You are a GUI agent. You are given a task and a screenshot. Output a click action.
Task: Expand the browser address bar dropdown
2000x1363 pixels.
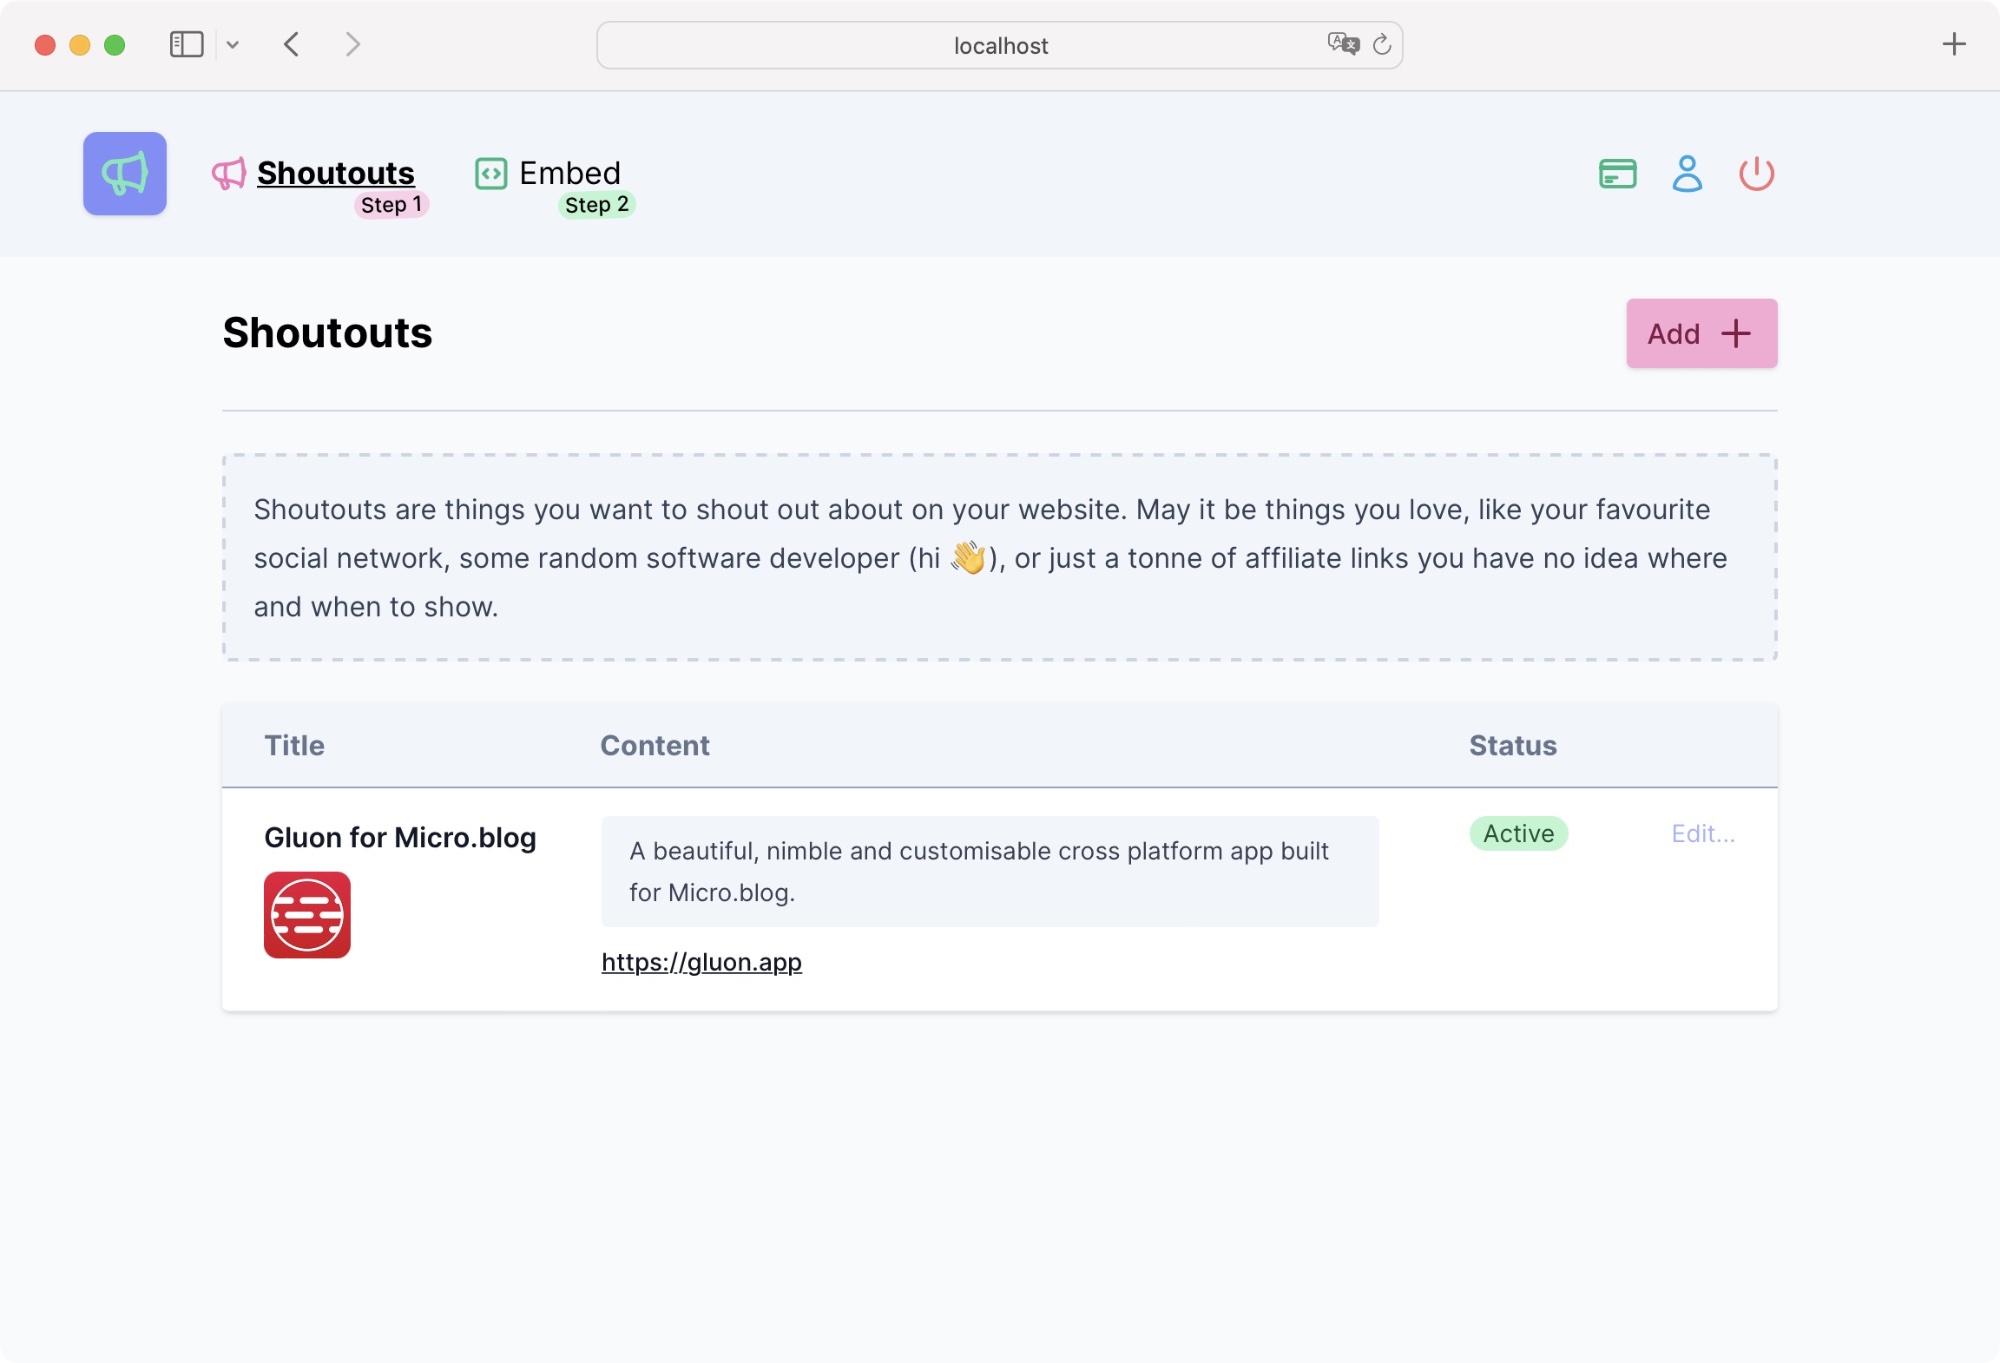point(233,43)
